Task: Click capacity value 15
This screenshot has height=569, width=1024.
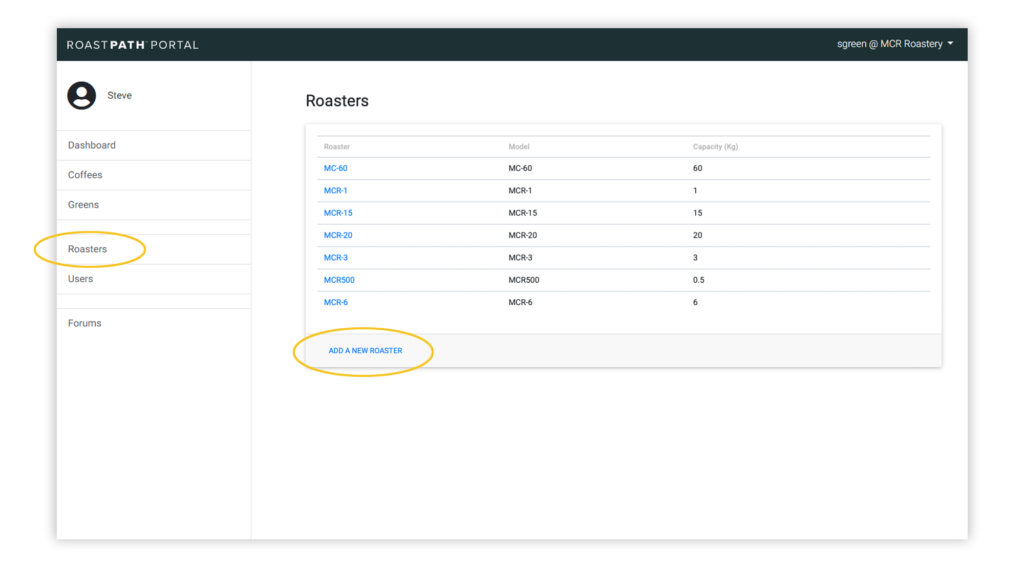Action: point(697,213)
